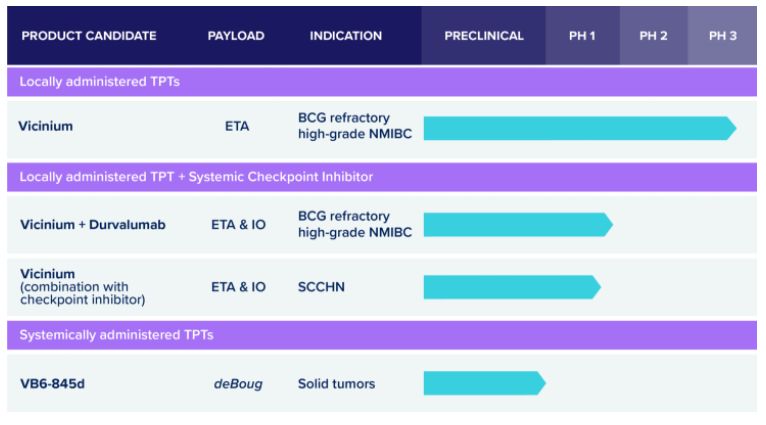Image resolution: width=766 pixels, height=425 pixels.
Task: Click the PRODUCT CANDIDATE column header
Action: coord(89,36)
